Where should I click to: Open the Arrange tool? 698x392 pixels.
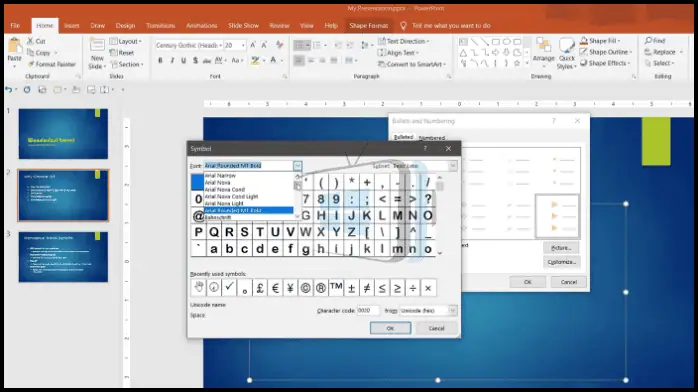point(544,53)
